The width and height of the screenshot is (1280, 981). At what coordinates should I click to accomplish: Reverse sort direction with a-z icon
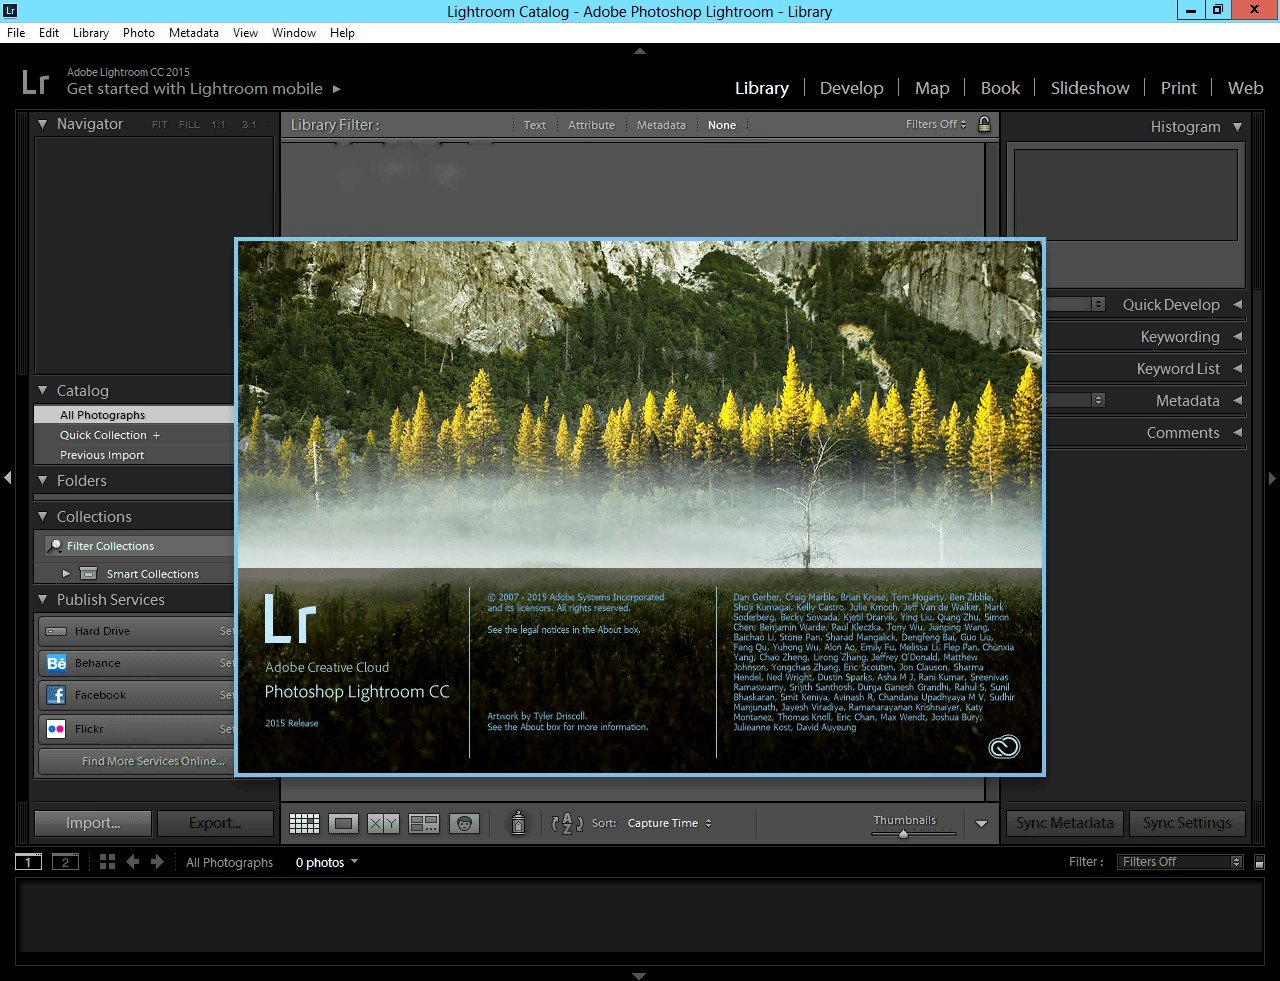click(567, 823)
